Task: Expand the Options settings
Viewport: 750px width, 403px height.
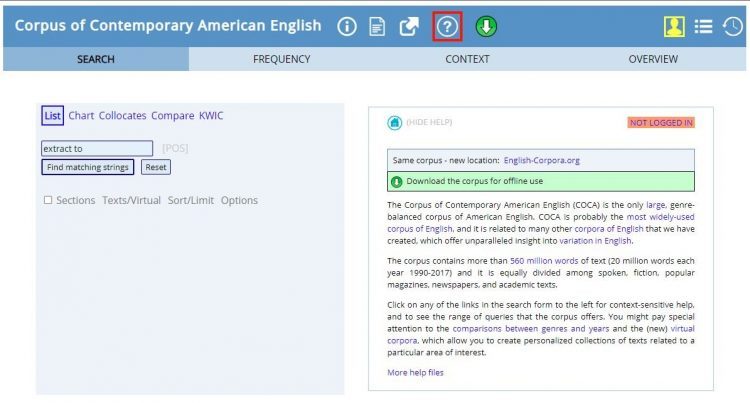Action: [x=239, y=200]
